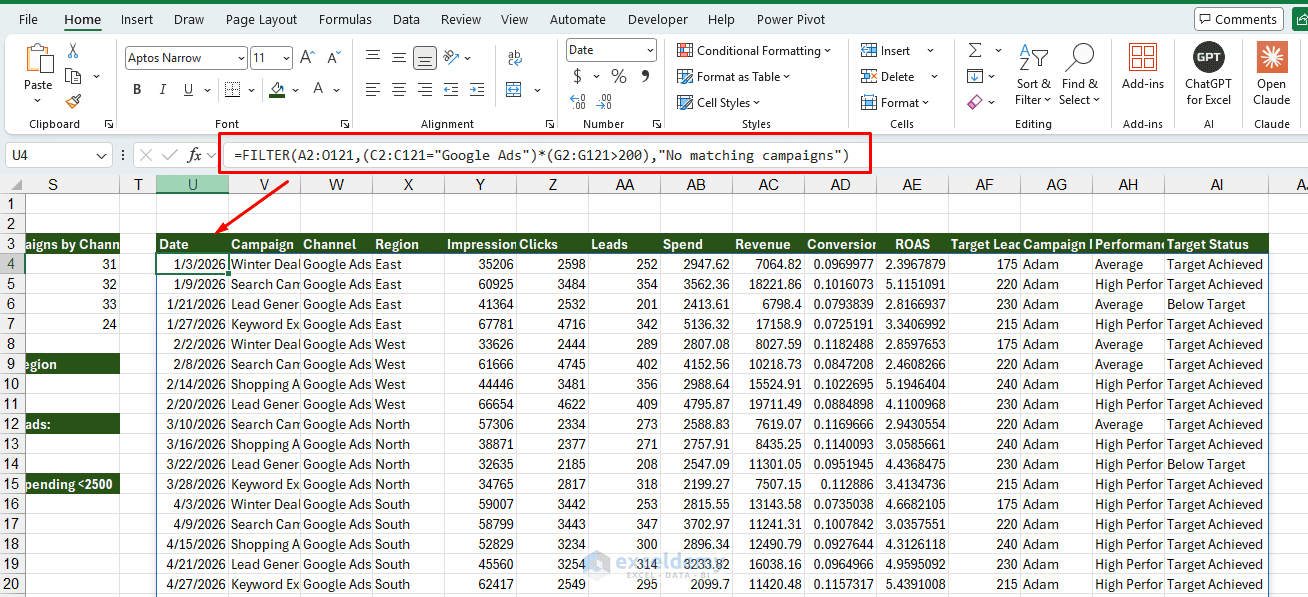Image resolution: width=1308 pixels, height=597 pixels.
Task: Click the Open Claude icon
Action: (1272, 57)
